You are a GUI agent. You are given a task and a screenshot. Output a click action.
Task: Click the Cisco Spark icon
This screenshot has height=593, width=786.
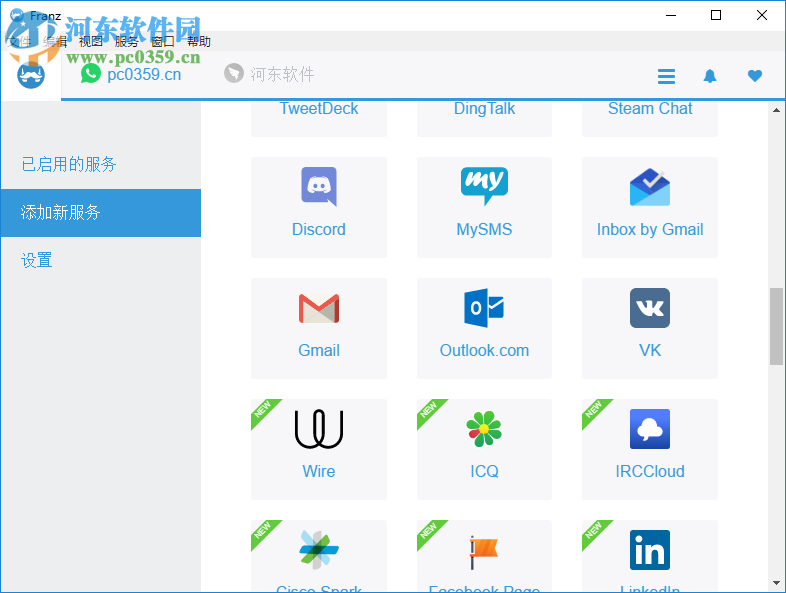319,550
